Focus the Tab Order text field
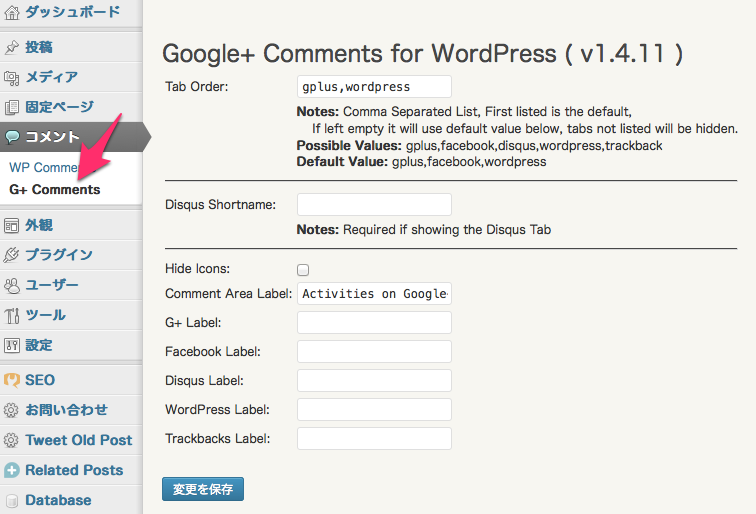Screen dimensions: 756x514 (x=374, y=87)
